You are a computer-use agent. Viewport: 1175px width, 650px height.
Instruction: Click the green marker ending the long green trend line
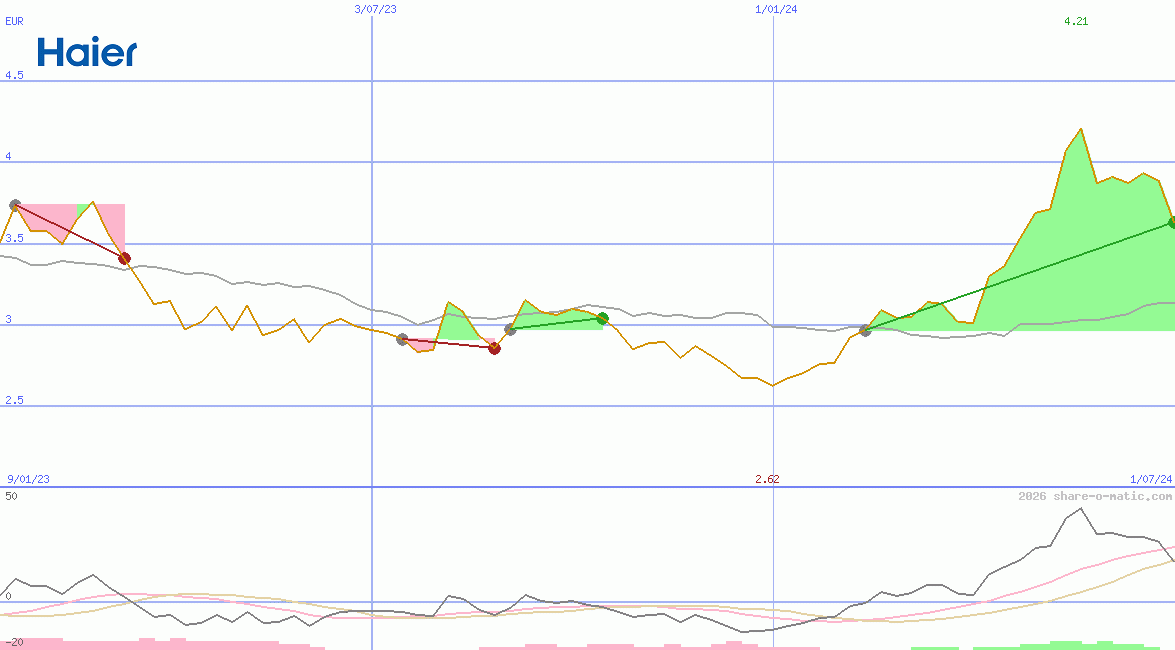tap(1172, 222)
